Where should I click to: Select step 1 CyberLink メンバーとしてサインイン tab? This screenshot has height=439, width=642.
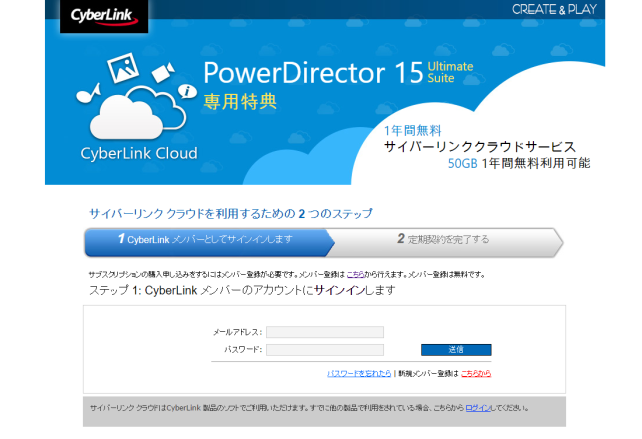tap(209, 242)
